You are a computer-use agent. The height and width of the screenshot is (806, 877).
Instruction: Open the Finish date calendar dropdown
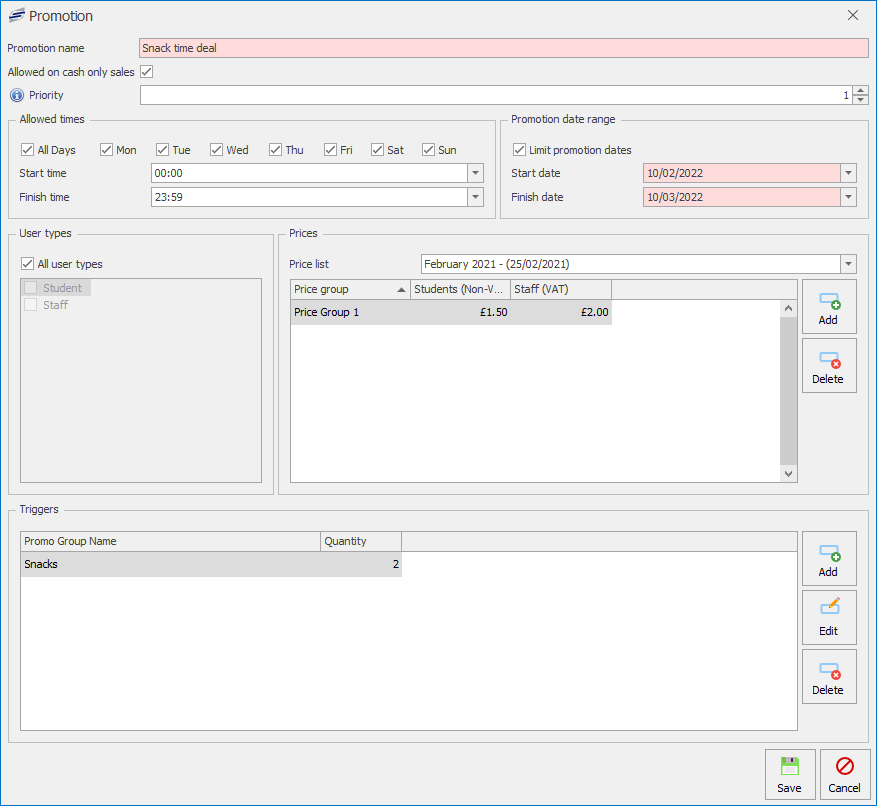(x=848, y=197)
